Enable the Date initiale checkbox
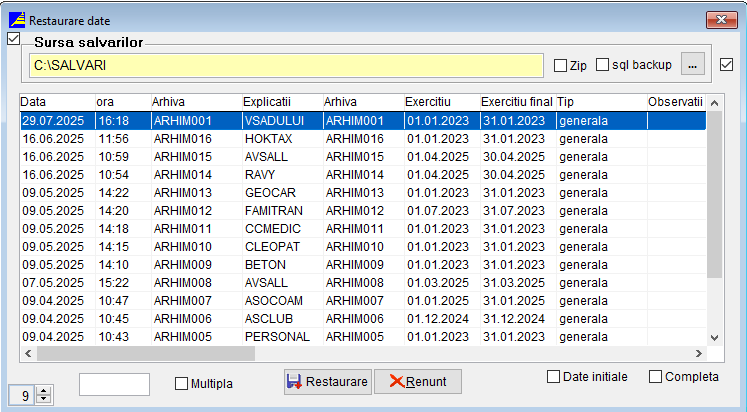This screenshot has height=412, width=747. tap(553, 377)
